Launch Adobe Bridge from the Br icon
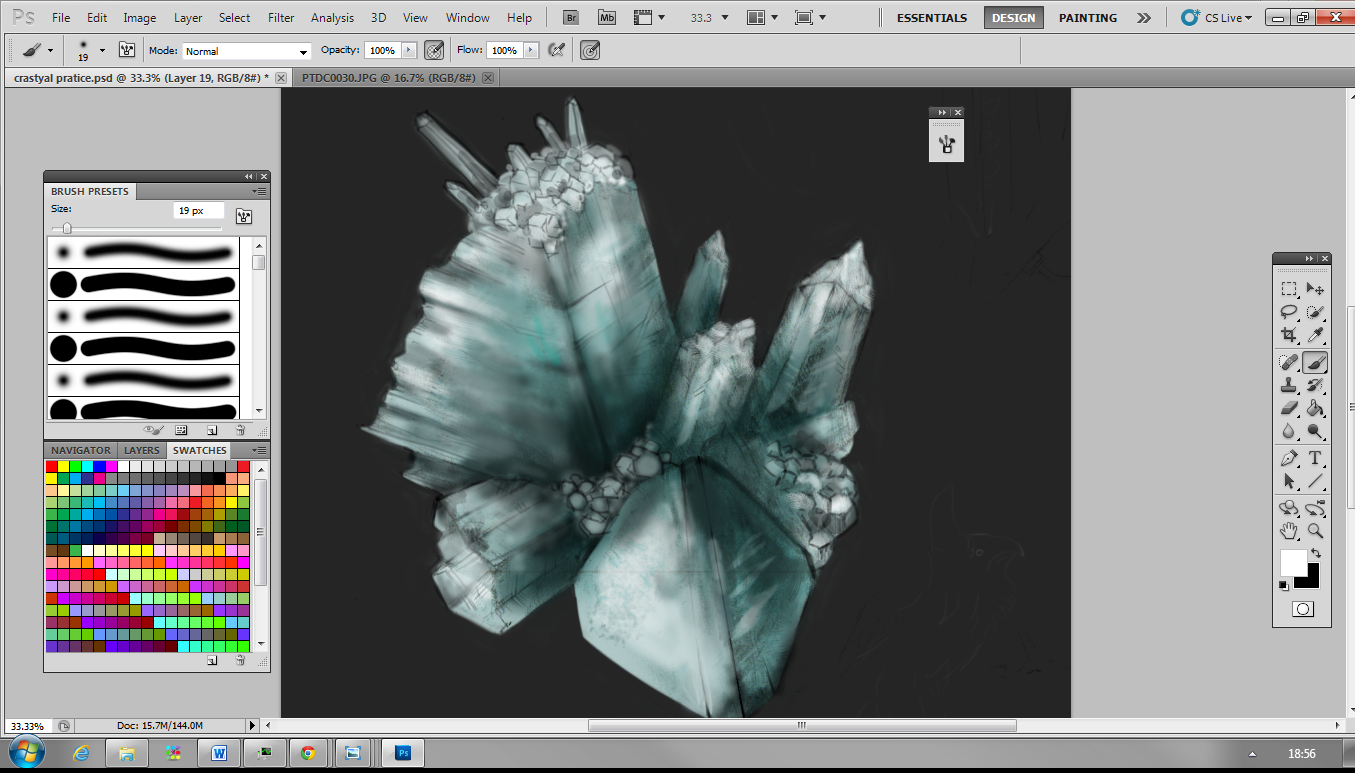This screenshot has height=773, width=1355. [571, 17]
